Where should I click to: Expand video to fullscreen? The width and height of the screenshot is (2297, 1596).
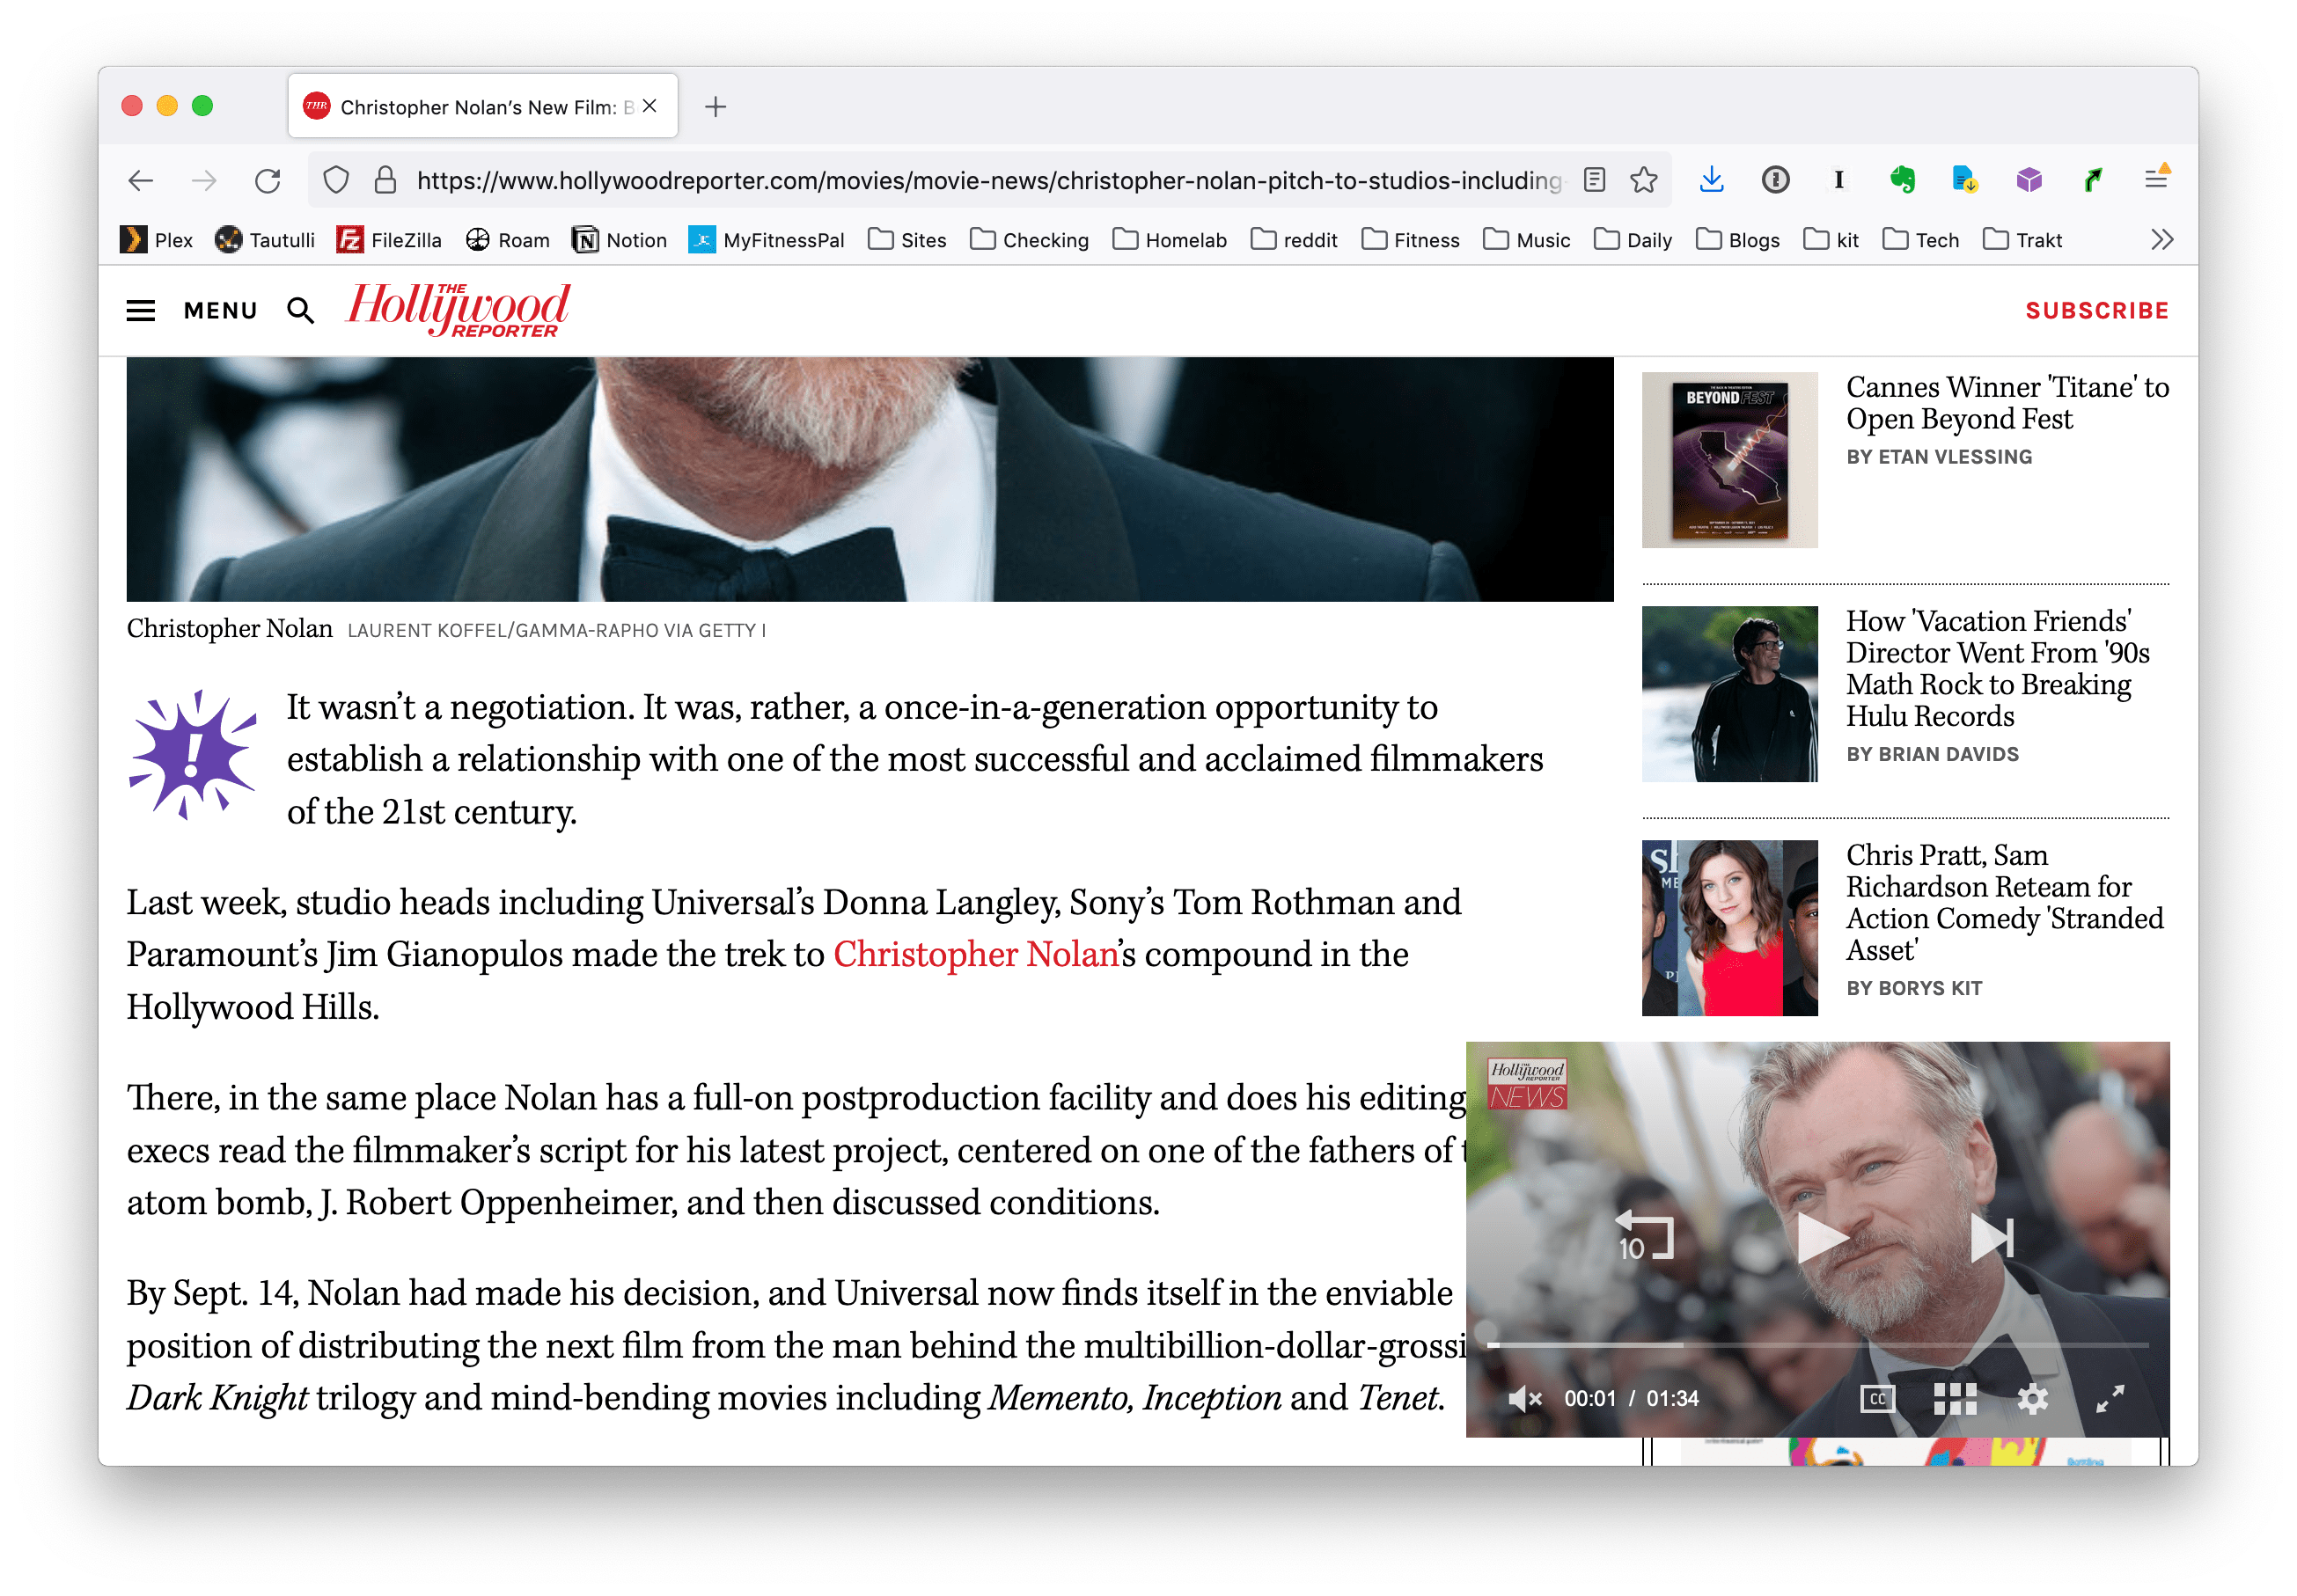2109,1399
